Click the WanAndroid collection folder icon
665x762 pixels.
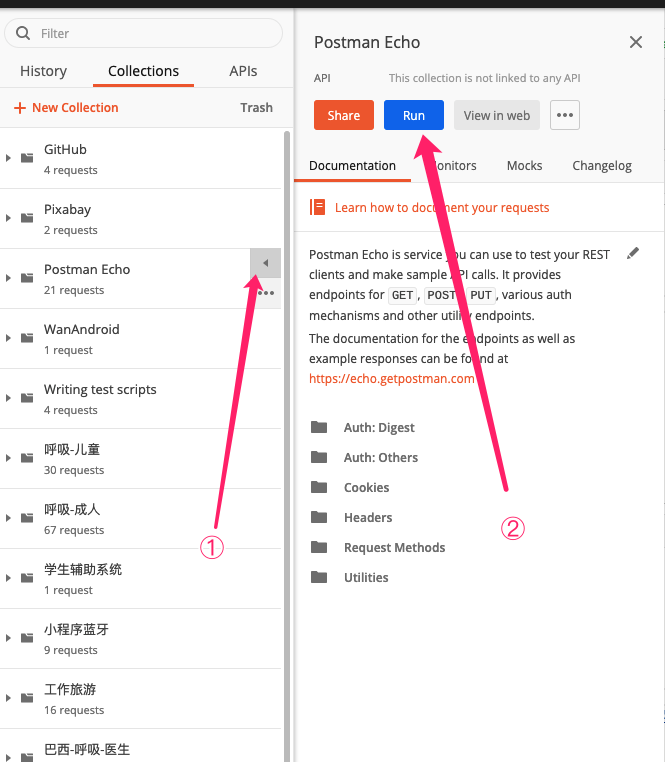tap(27, 338)
